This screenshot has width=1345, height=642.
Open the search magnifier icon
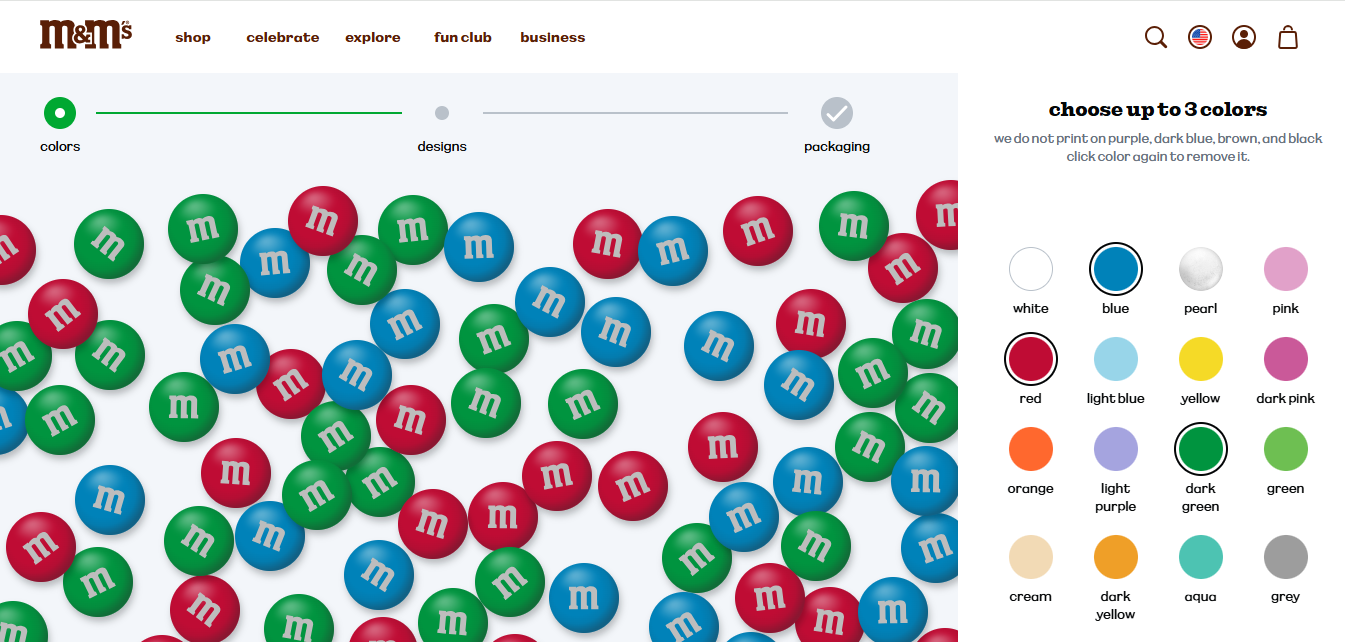(x=1156, y=38)
